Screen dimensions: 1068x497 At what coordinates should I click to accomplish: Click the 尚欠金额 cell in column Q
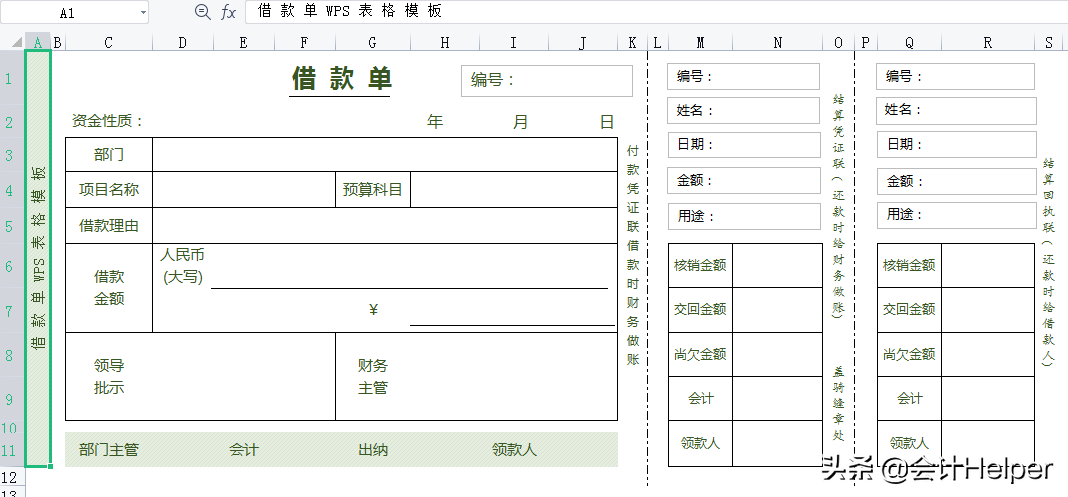pyautogui.click(x=909, y=354)
